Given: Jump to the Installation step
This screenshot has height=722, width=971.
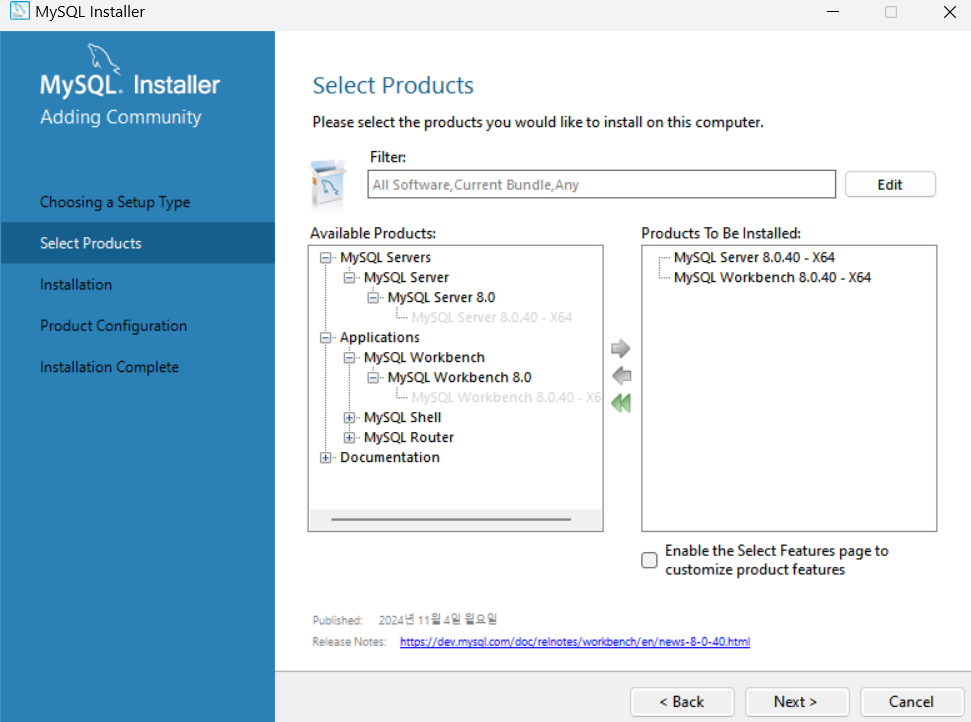Looking at the screenshot, I should [76, 285].
